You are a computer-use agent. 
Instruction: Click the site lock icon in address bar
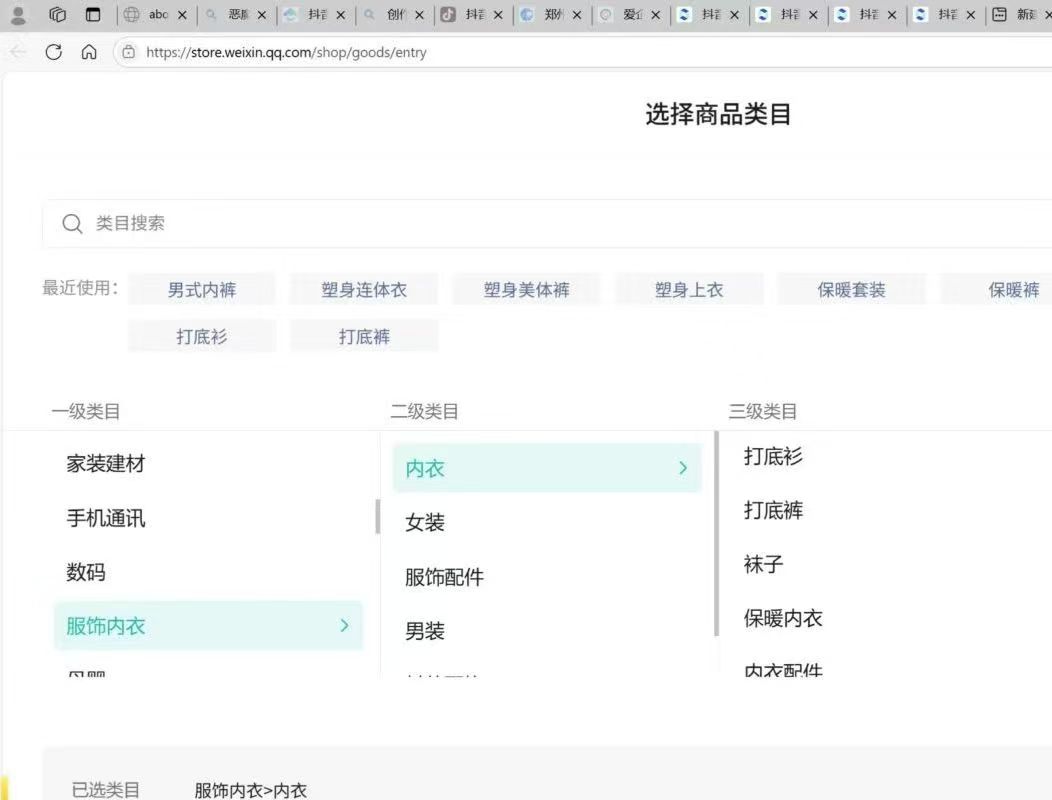click(x=128, y=52)
